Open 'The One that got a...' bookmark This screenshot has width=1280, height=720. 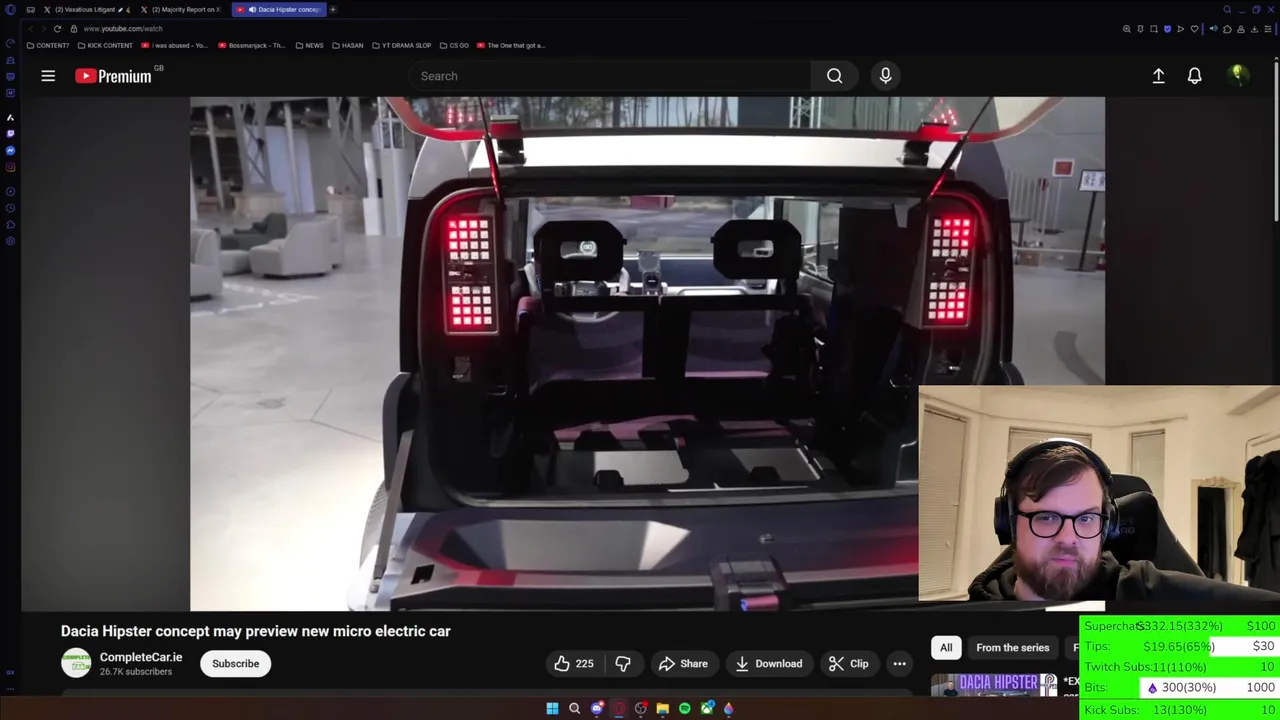coord(511,45)
